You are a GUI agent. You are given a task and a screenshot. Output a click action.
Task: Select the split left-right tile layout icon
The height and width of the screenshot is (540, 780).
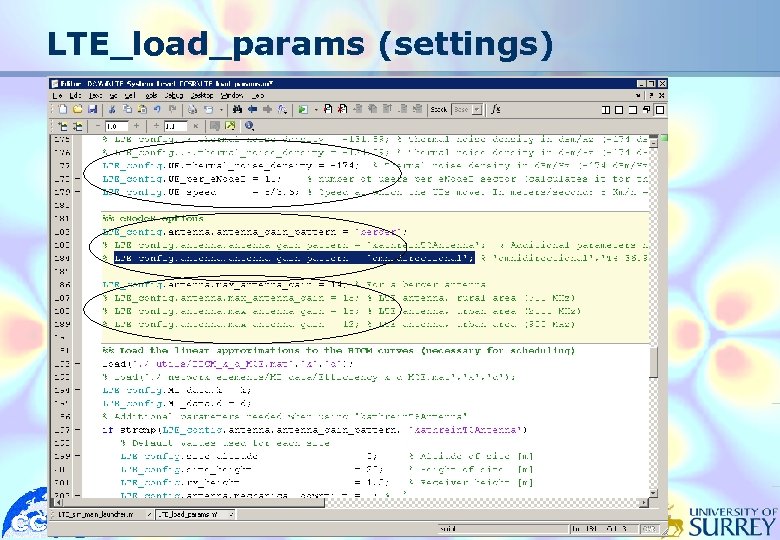coord(605,110)
